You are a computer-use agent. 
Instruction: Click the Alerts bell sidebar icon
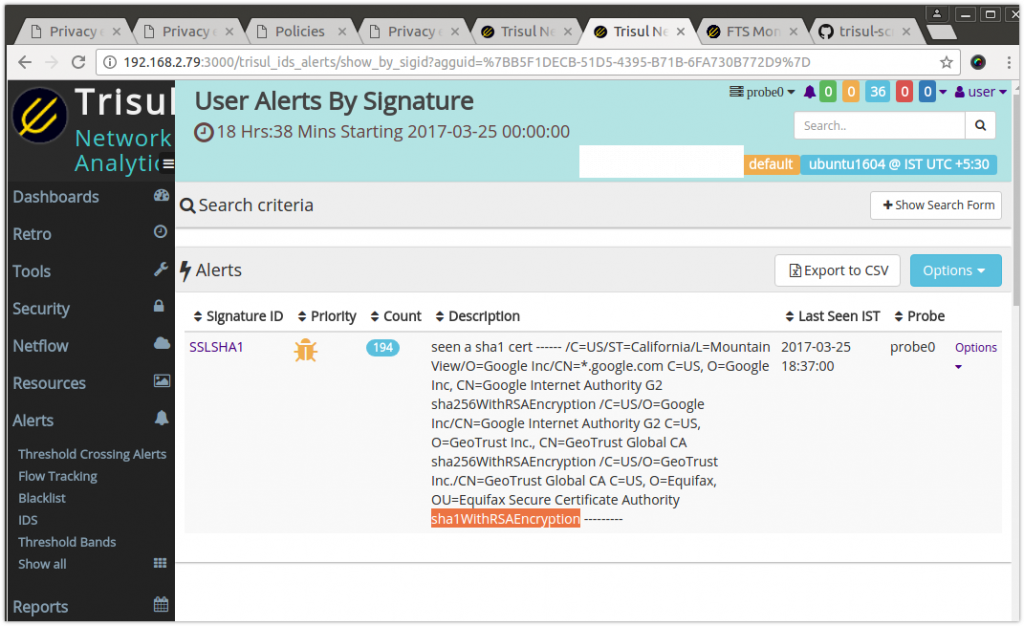click(x=161, y=418)
